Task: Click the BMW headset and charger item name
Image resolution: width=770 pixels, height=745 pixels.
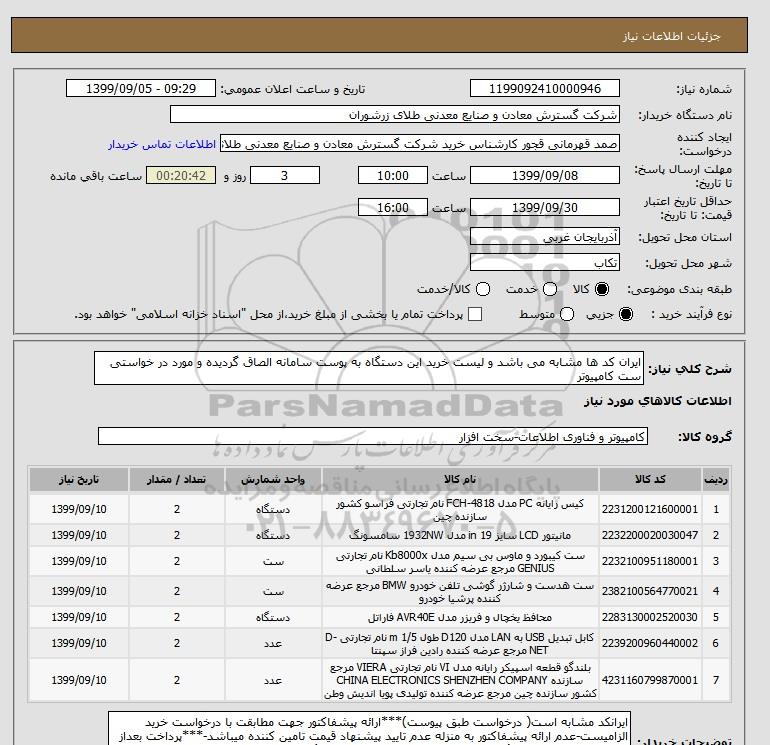Action: [460, 592]
